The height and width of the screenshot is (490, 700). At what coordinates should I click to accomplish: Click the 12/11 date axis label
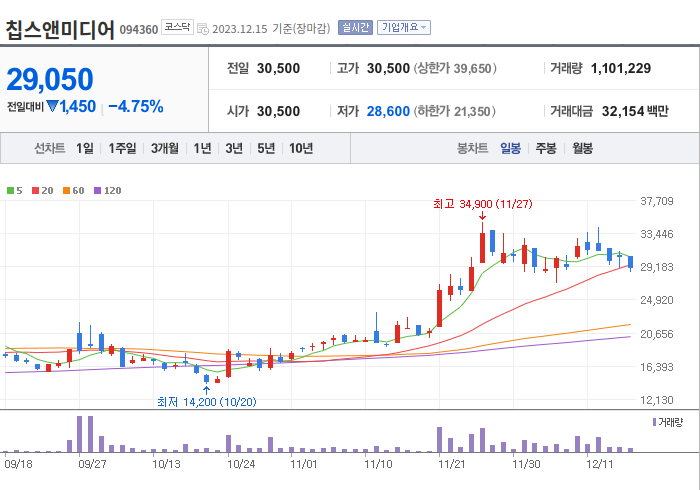point(600,464)
